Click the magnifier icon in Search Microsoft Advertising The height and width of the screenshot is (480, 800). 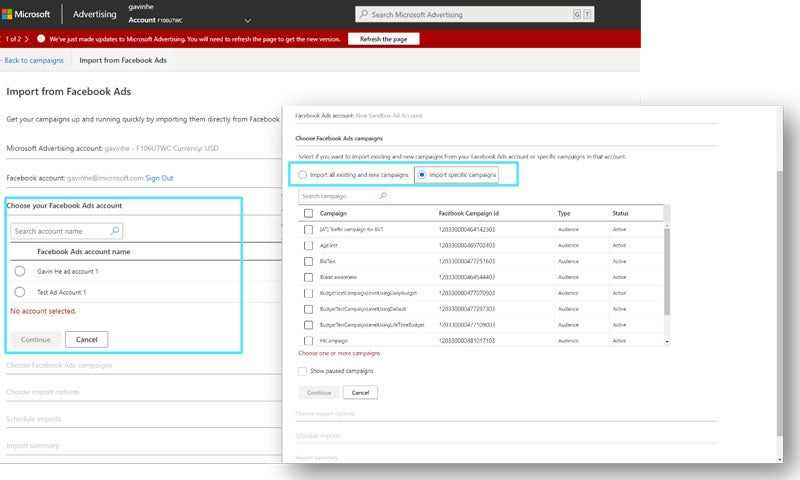tap(363, 14)
